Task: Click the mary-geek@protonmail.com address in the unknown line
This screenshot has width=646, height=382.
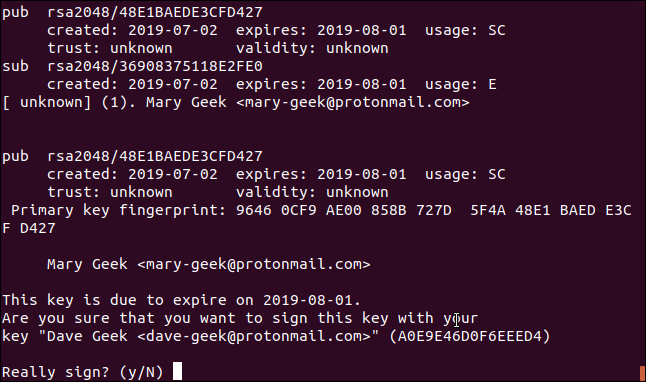Action: pos(353,103)
